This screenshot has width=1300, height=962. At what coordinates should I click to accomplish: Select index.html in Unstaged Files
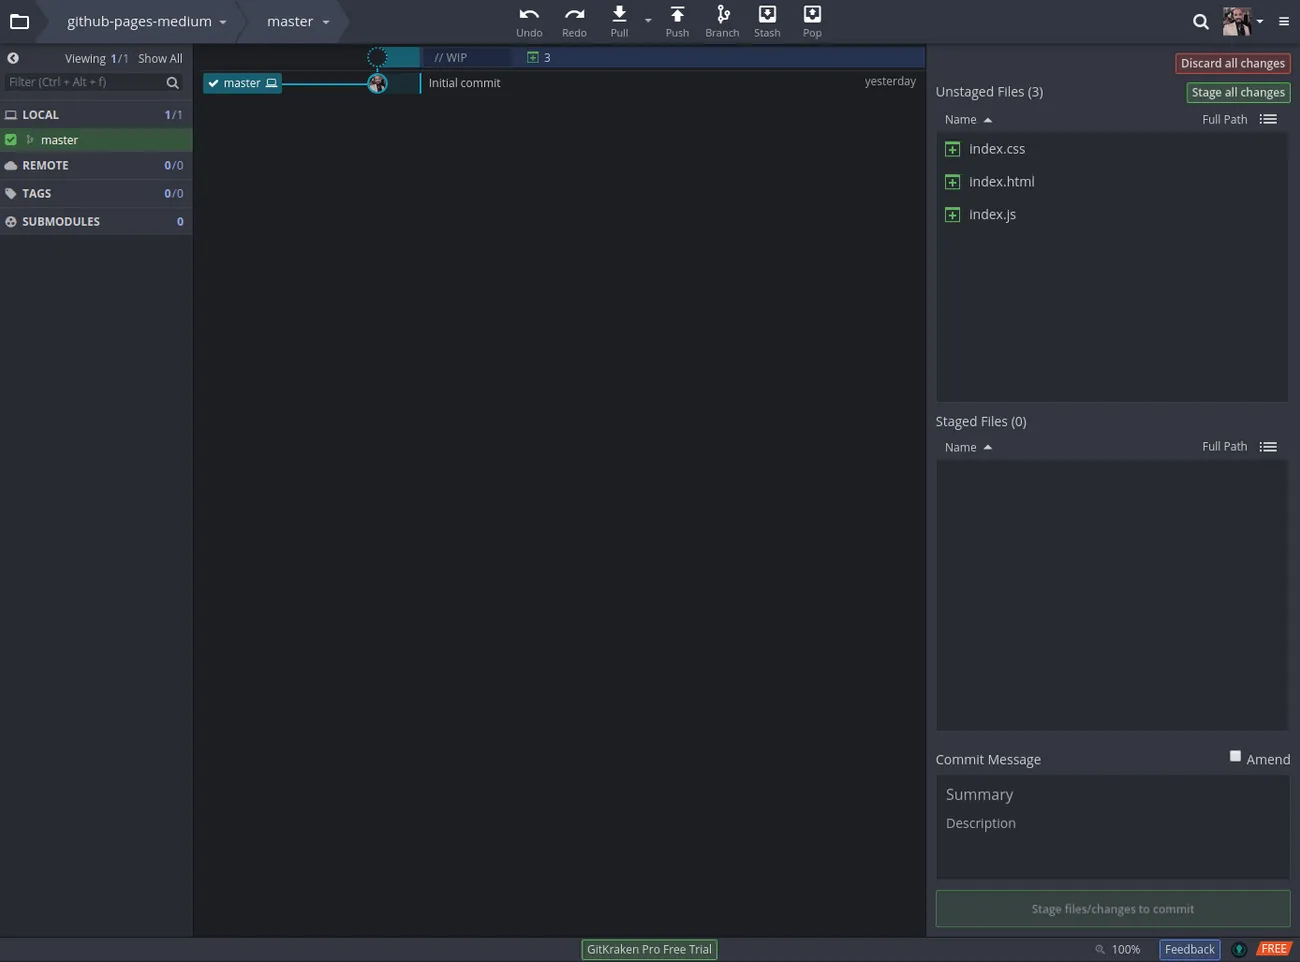coord(1112,182)
